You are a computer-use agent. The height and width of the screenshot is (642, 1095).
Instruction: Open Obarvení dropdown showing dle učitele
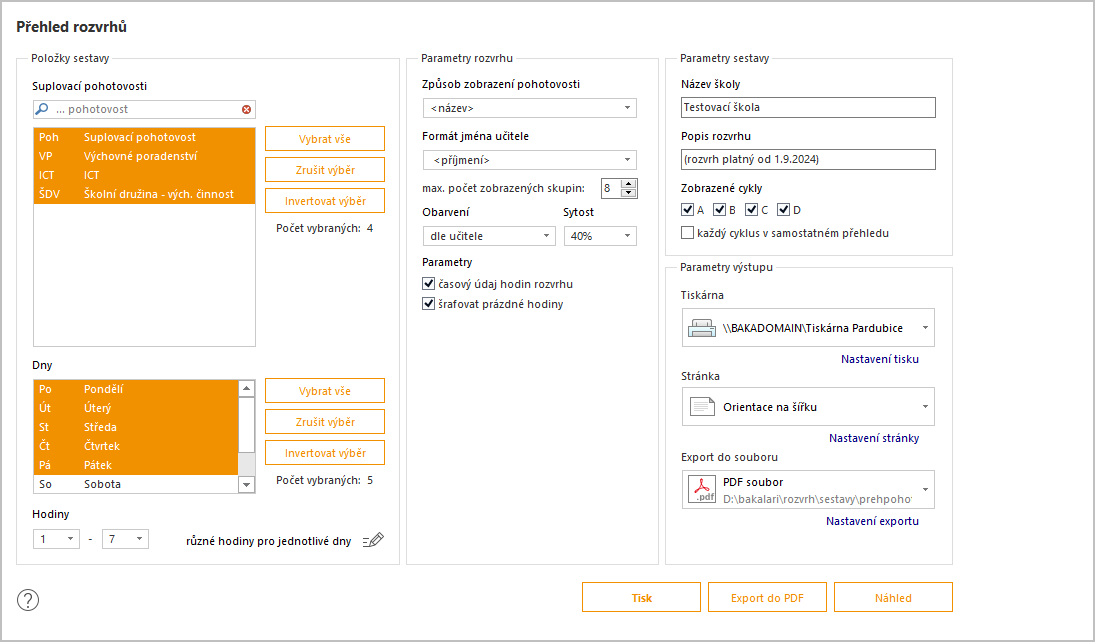(489, 236)
